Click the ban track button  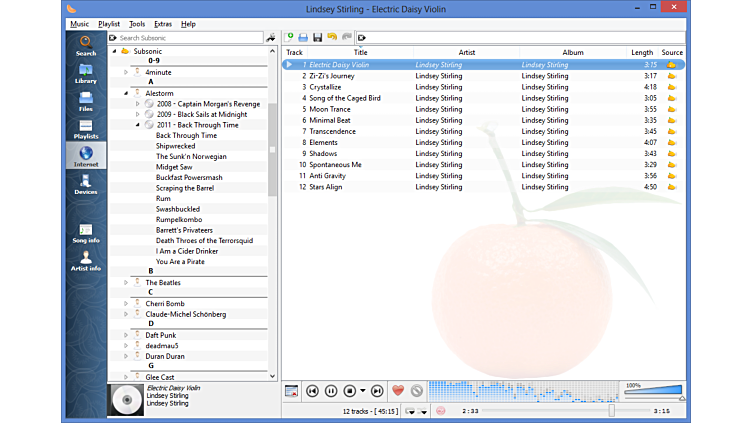(417, 391)
